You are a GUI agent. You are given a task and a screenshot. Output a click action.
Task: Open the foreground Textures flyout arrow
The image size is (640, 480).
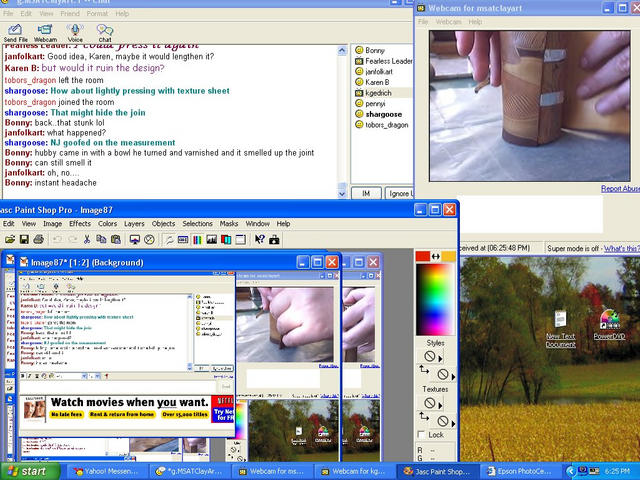pos(440,405)
